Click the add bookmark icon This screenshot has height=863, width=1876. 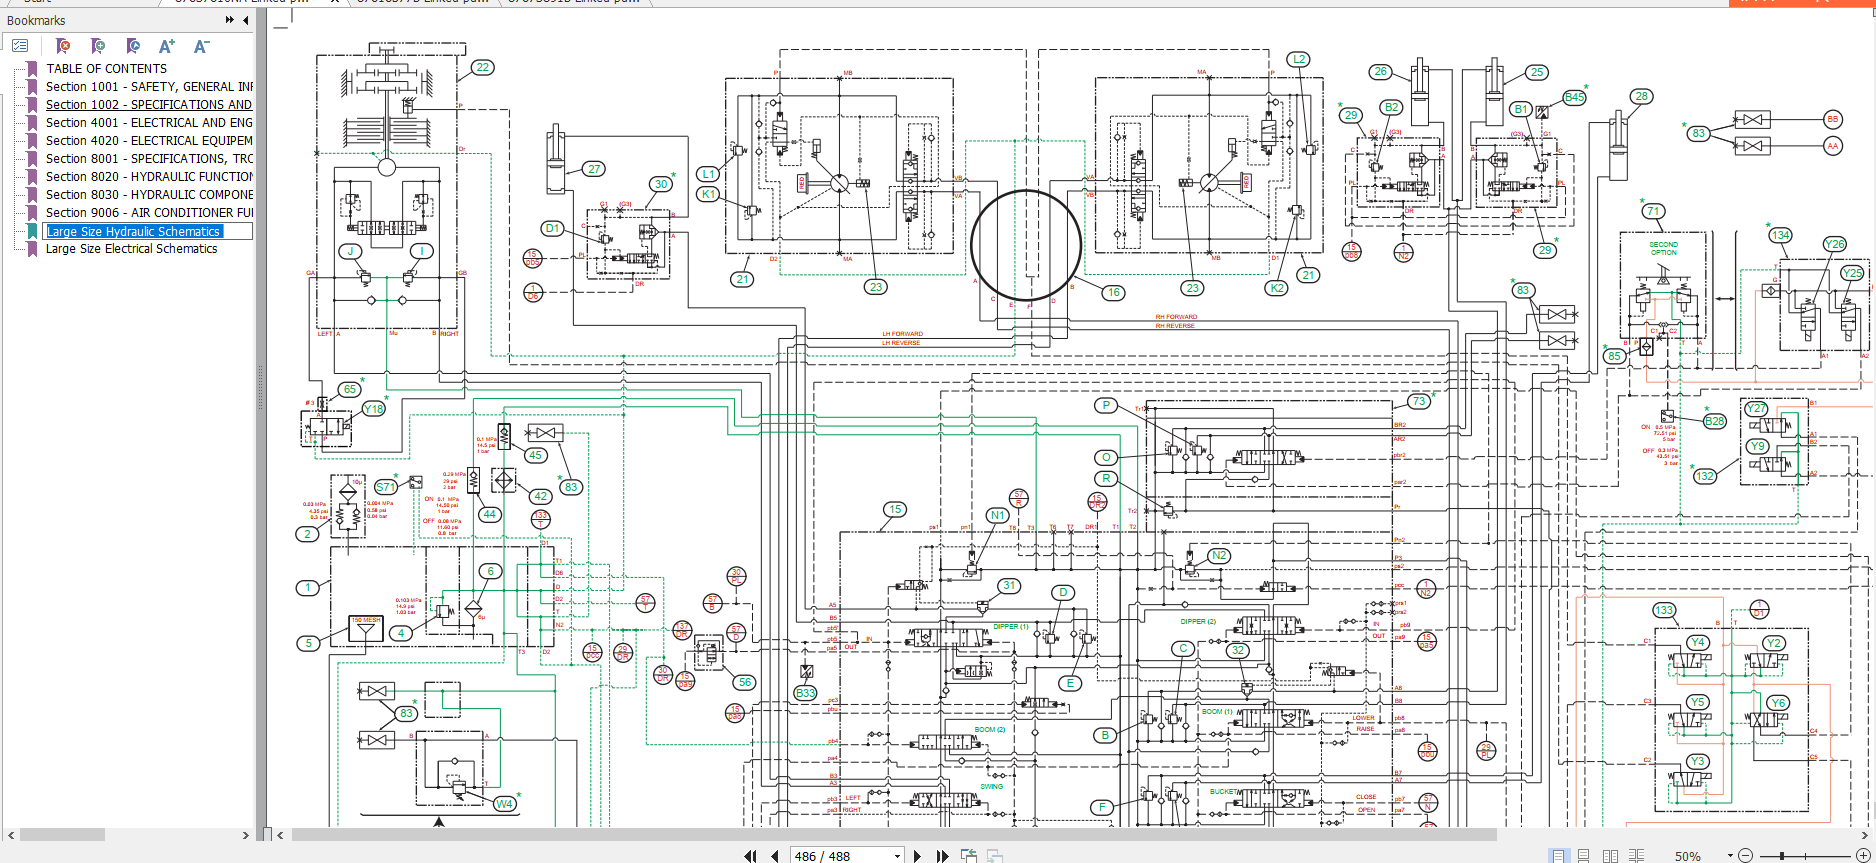tap(98, 46)
